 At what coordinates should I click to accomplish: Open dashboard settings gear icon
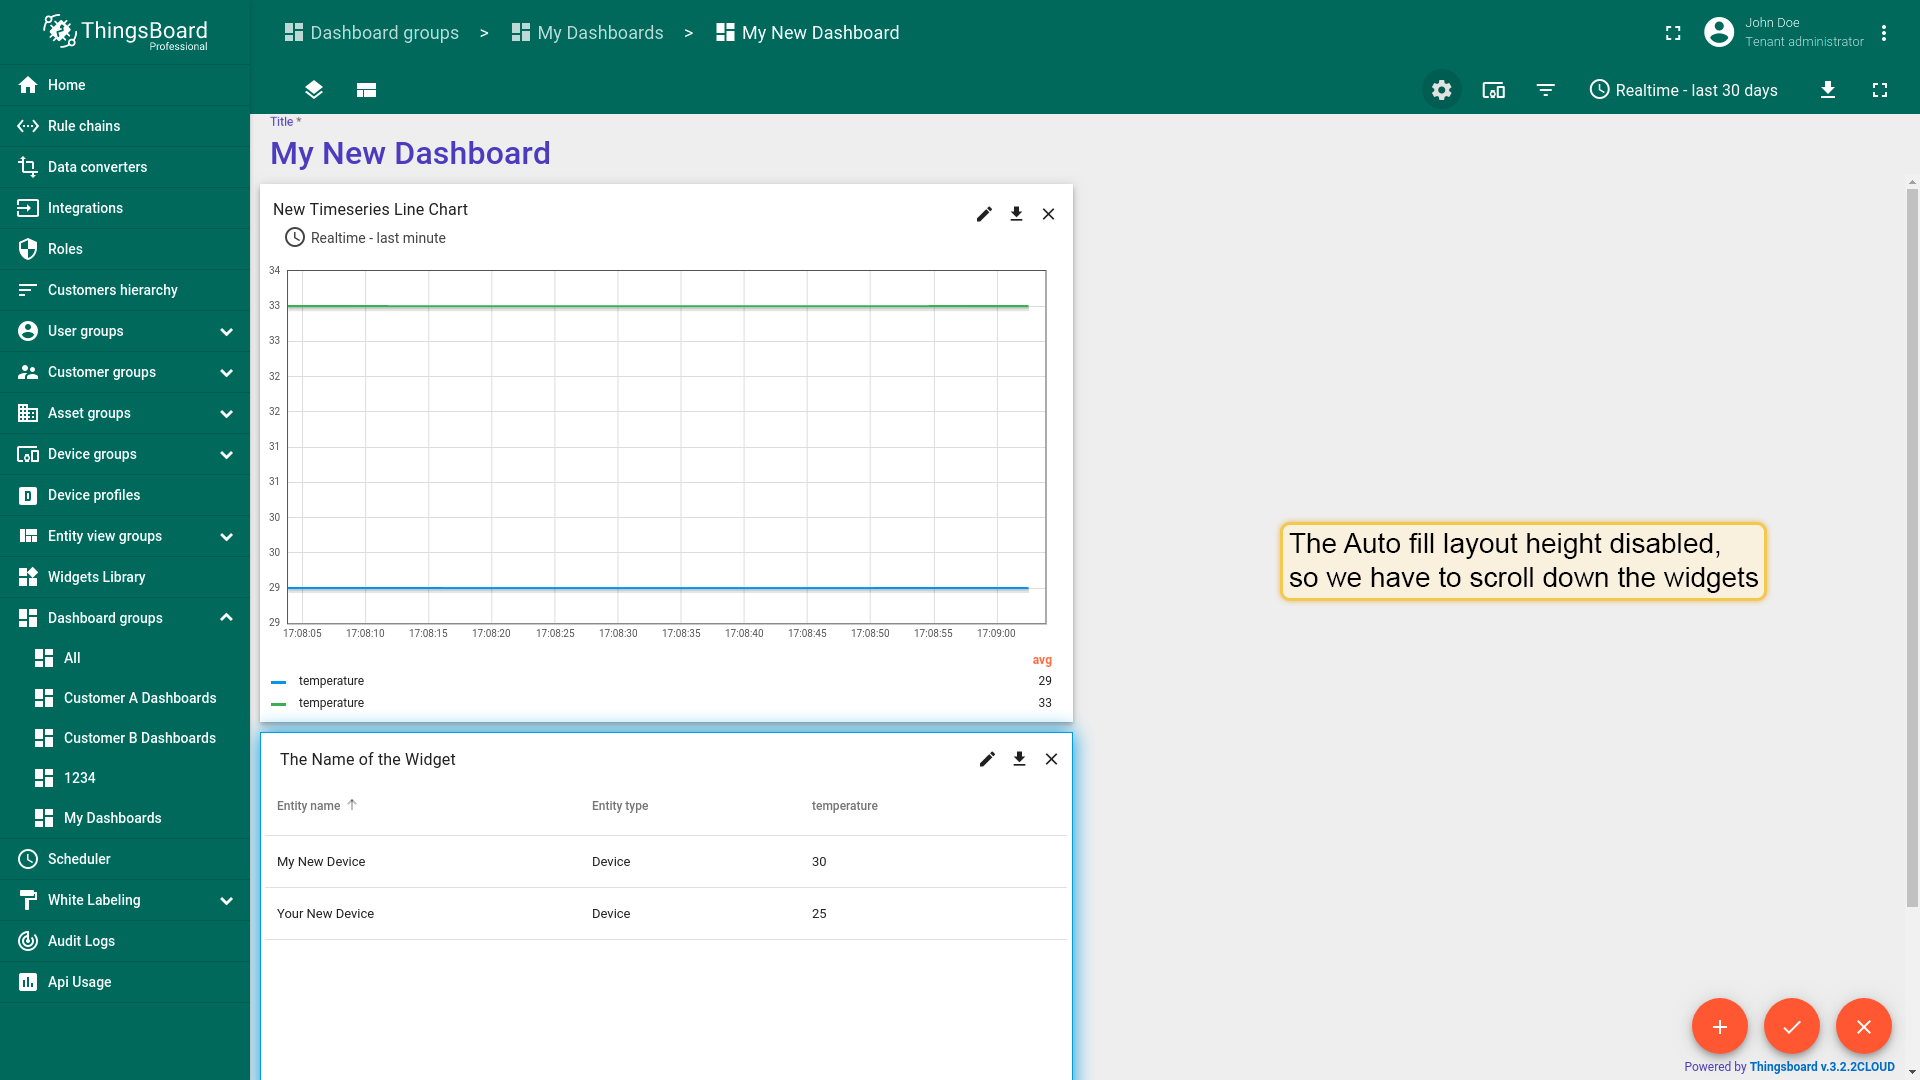[1441, 90]
